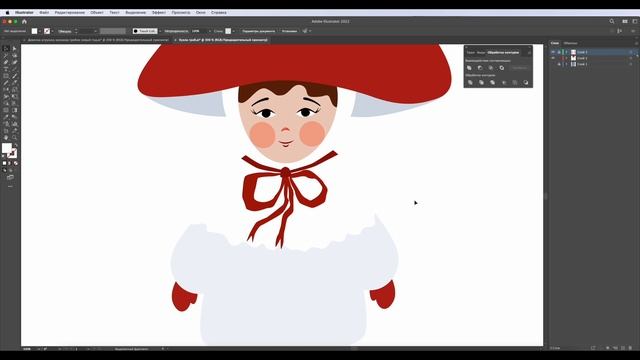The height and width of the screenshot is (360, 640).
Task: Toggle the lock on the selected green layer
Action: 559,52
